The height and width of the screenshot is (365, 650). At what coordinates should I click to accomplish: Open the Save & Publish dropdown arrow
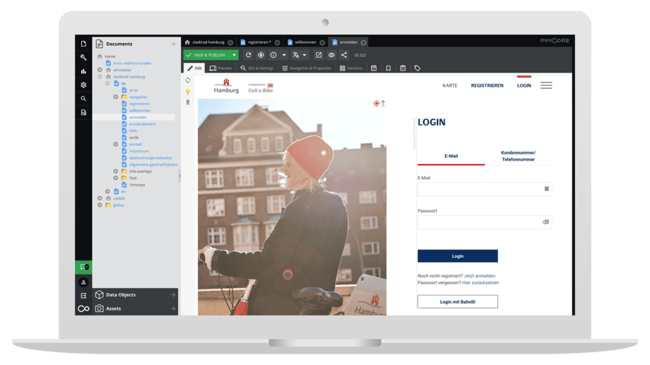[x=234, y=55]
